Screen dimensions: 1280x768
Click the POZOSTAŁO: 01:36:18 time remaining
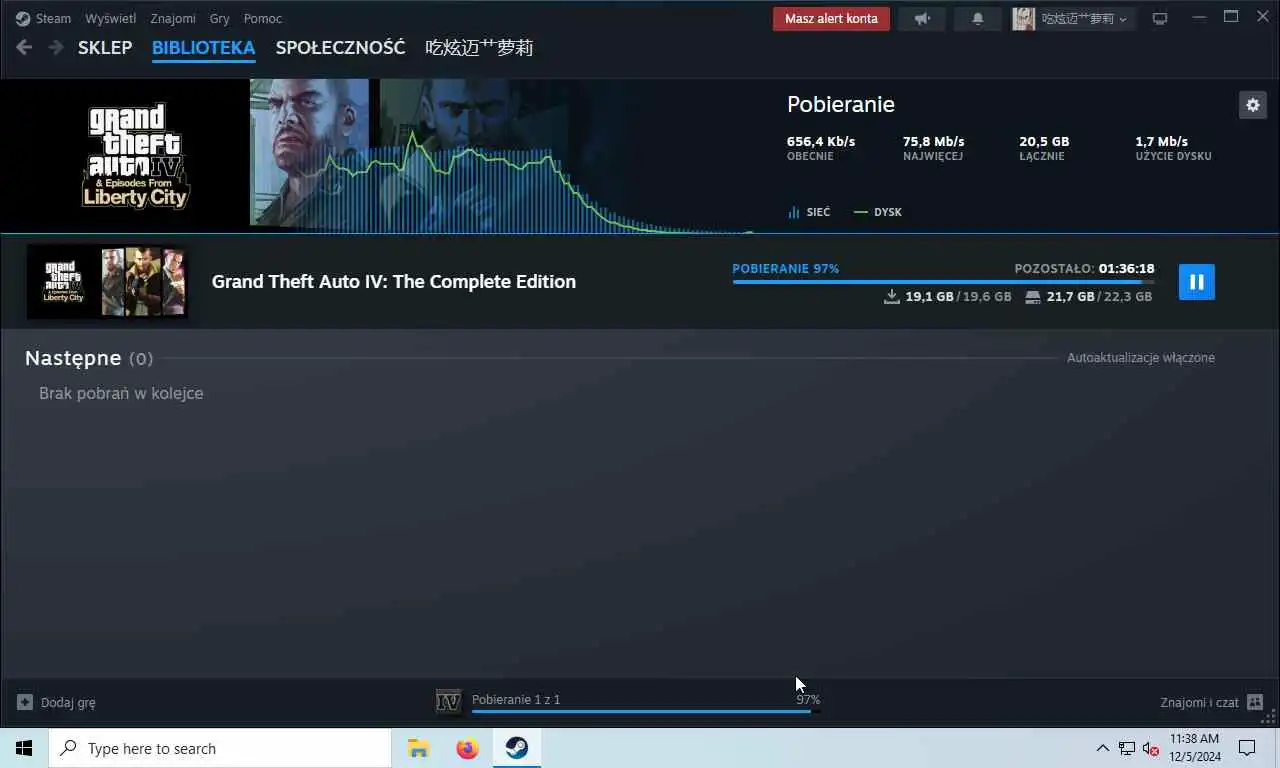click(x=1084, y=268)
